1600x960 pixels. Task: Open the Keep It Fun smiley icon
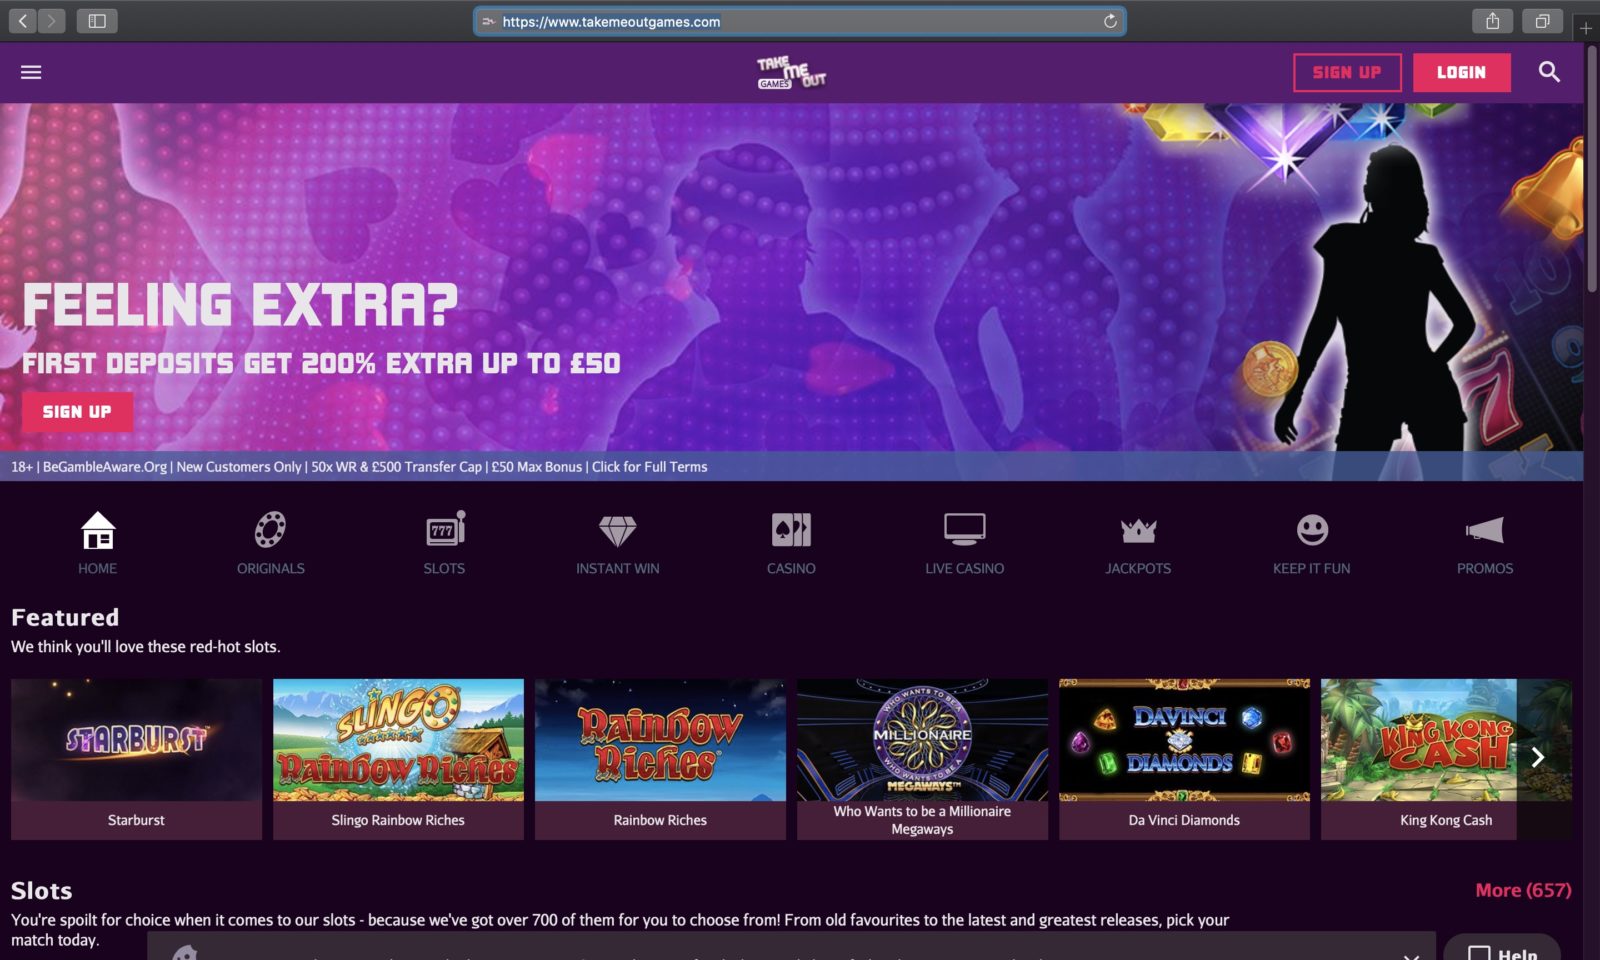1311,530
